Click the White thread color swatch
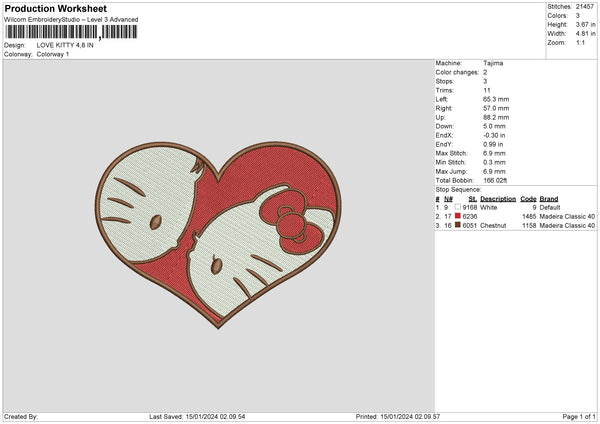The width and height of the screenshot is (600, 424). coord(459,207)
